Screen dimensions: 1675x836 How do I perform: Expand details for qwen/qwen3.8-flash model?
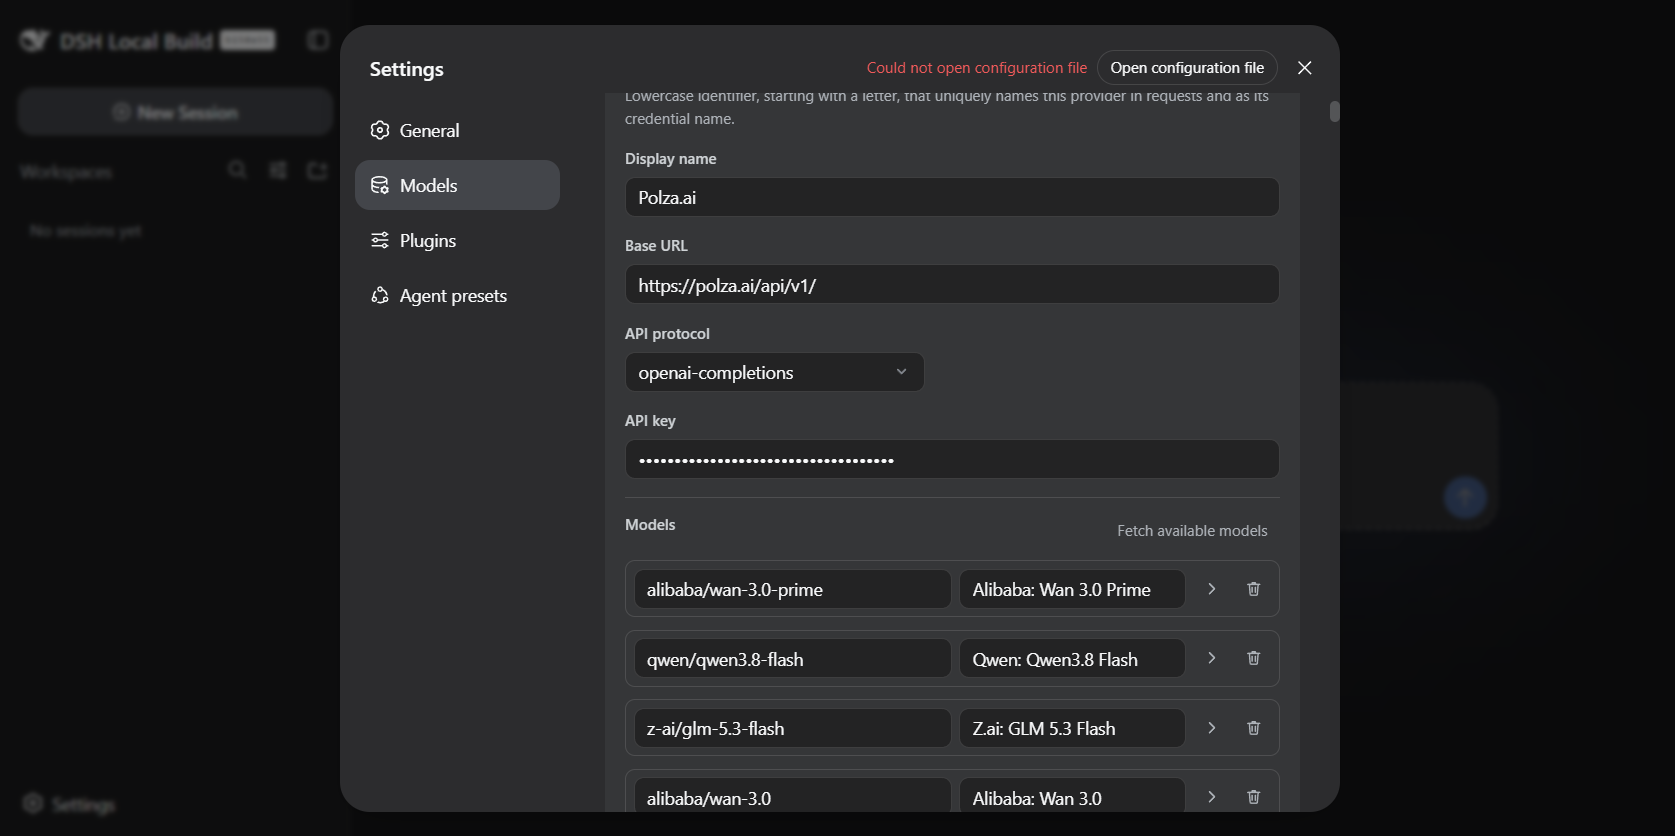click(1211, 658)
